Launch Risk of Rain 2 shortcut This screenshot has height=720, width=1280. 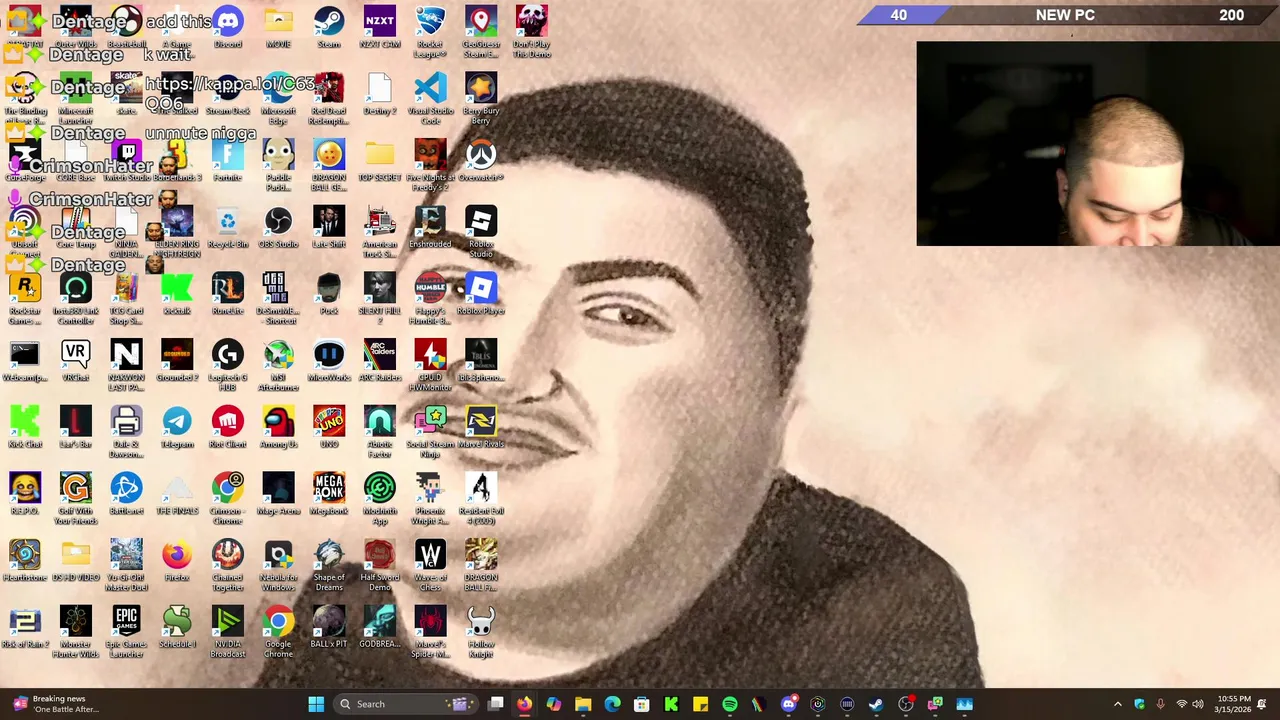(x=25, y=627)
